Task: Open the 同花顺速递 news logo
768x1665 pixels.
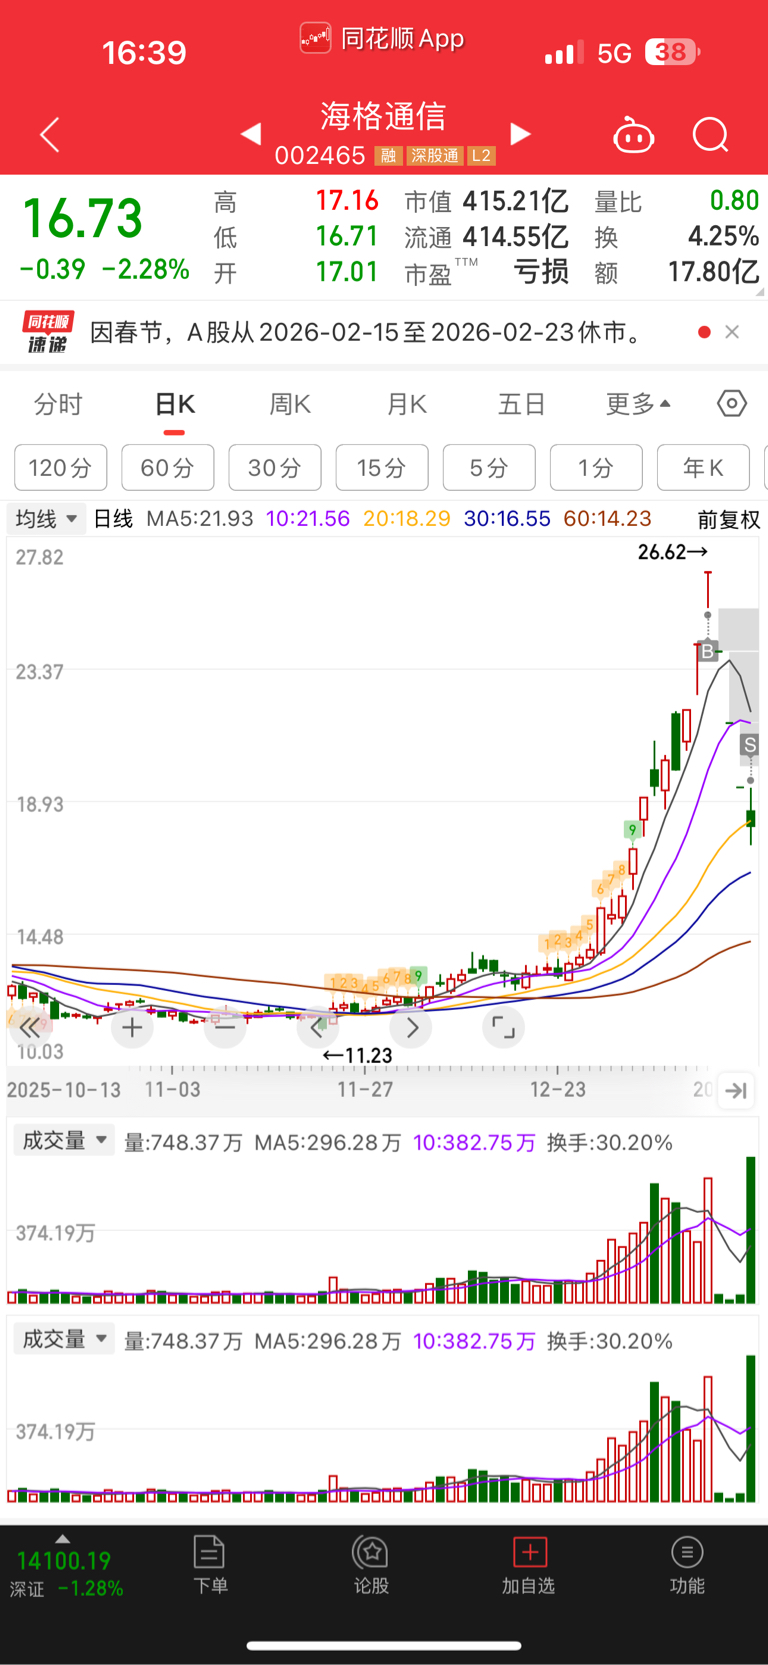Action: 48,332
